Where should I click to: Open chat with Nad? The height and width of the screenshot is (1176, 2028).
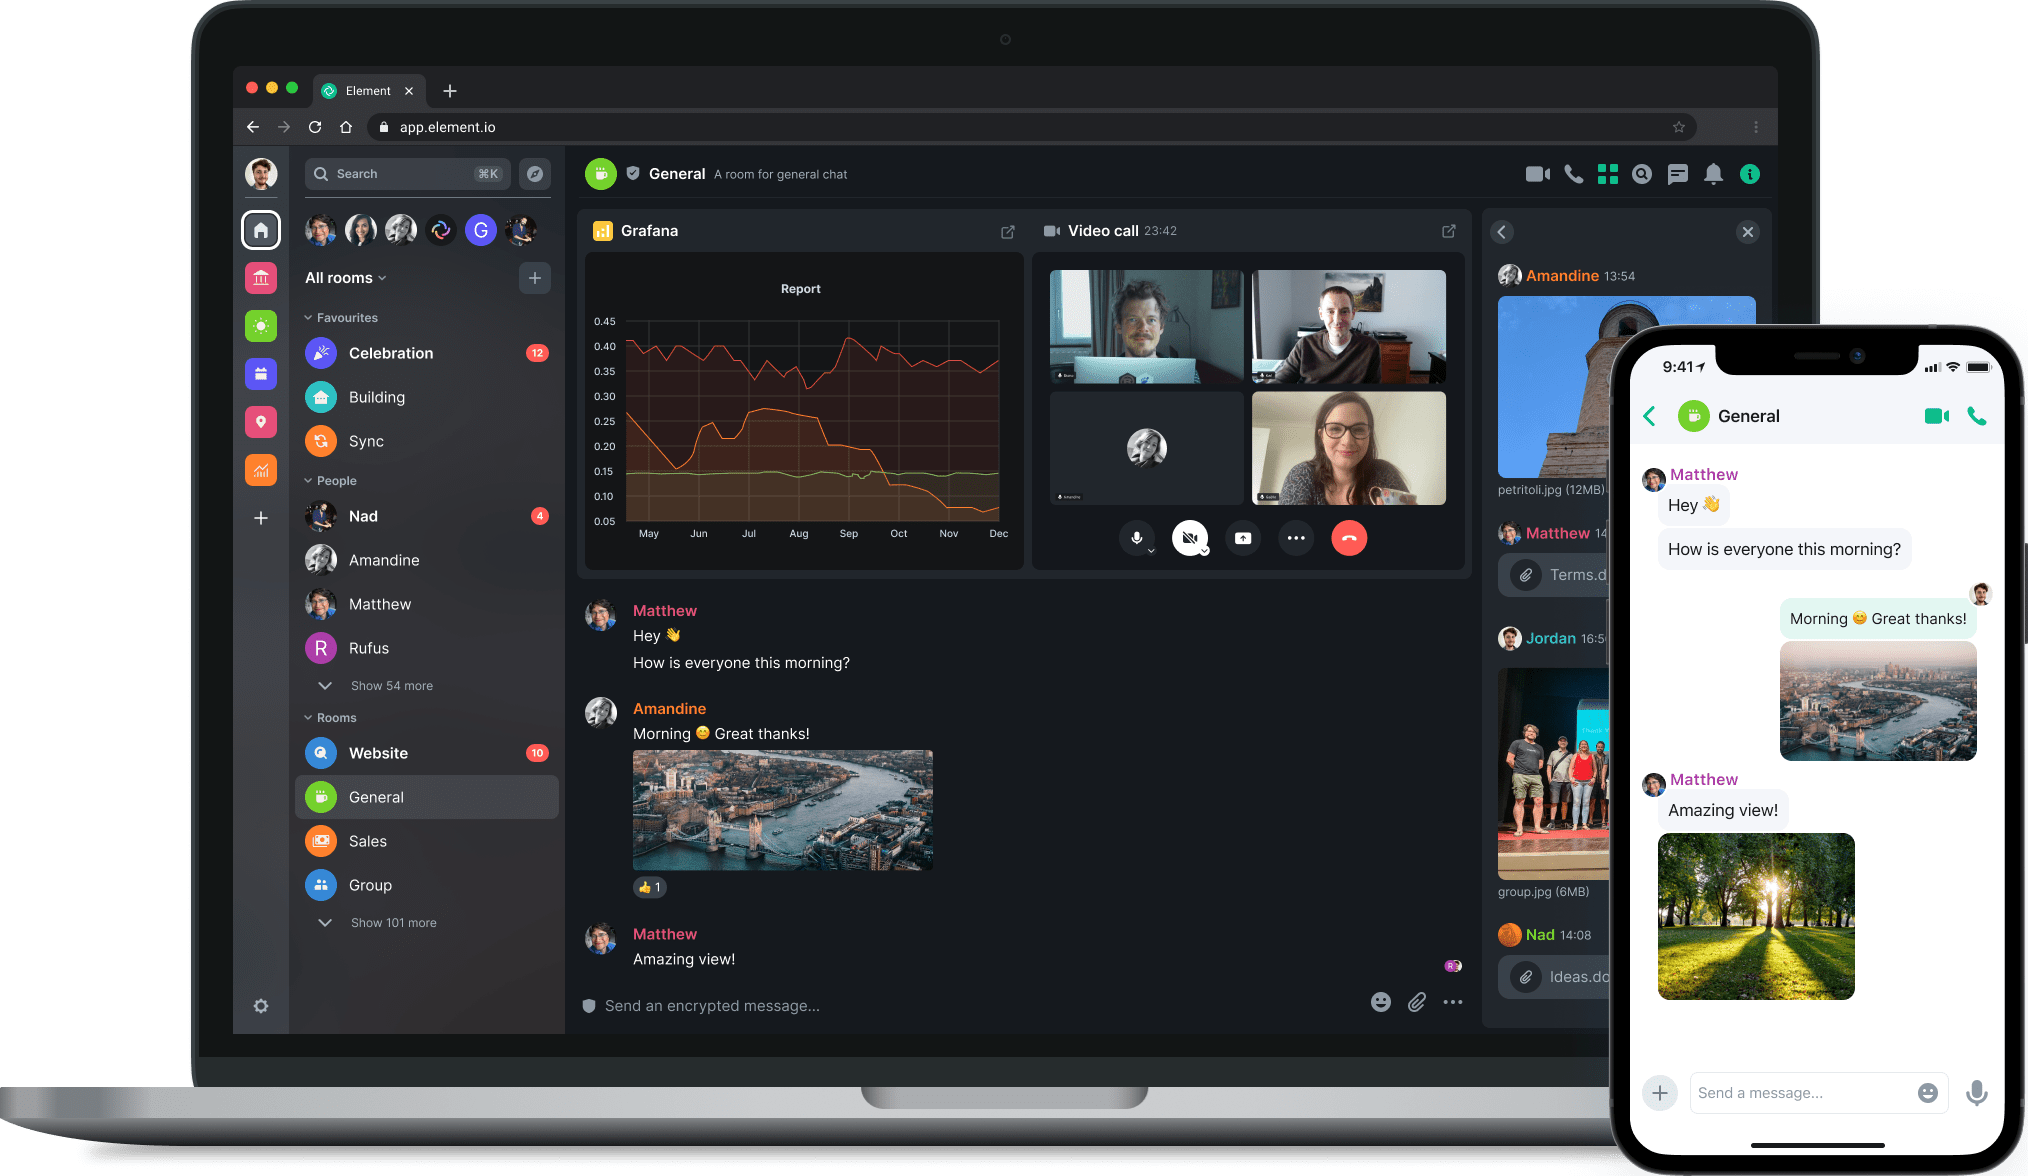(x=427, y=516)
